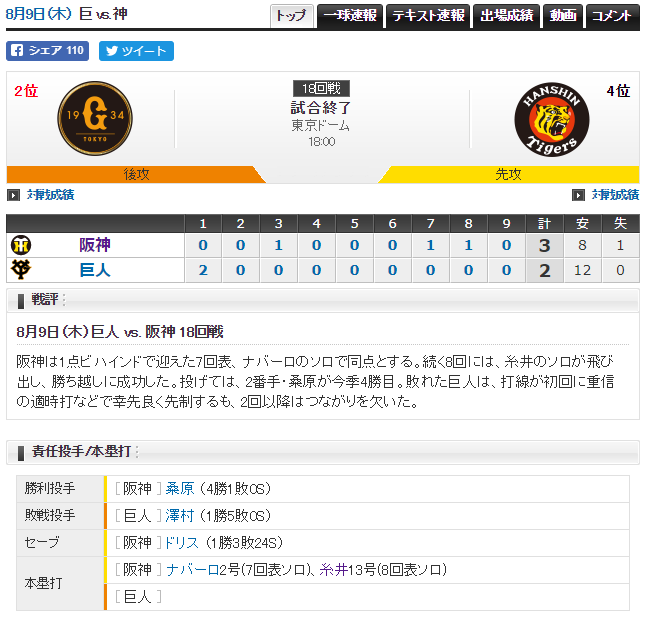Click Hanshin's 3rd inning score 1

point(279,245)
